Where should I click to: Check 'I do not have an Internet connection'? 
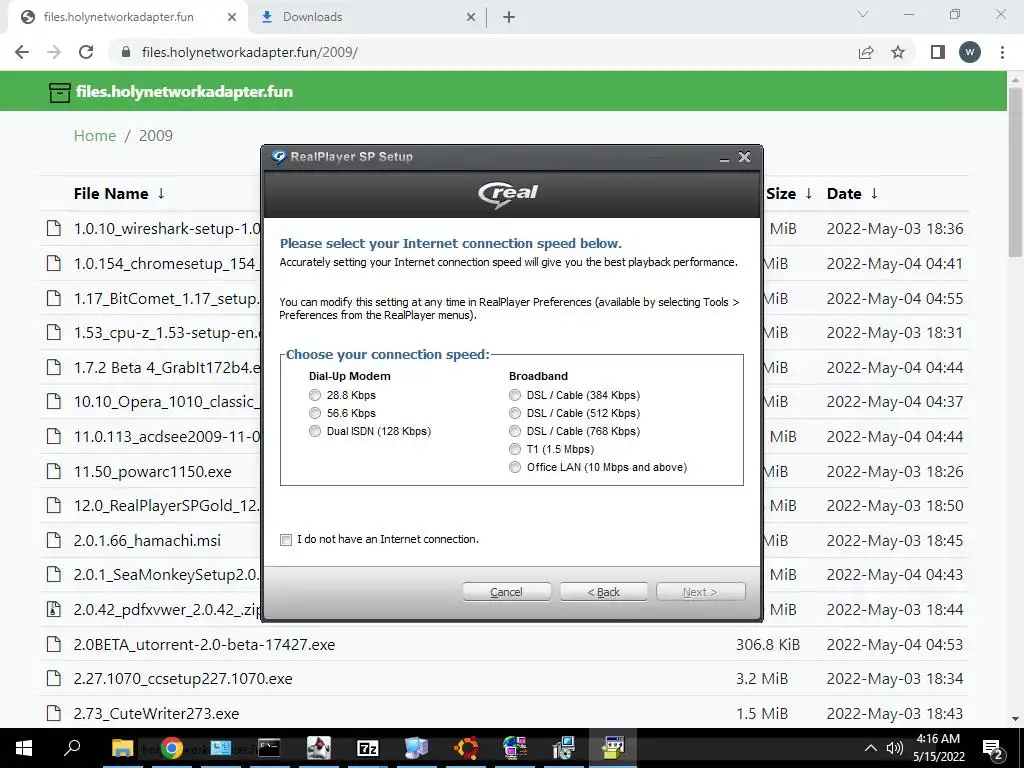click(x=286, y=539)
